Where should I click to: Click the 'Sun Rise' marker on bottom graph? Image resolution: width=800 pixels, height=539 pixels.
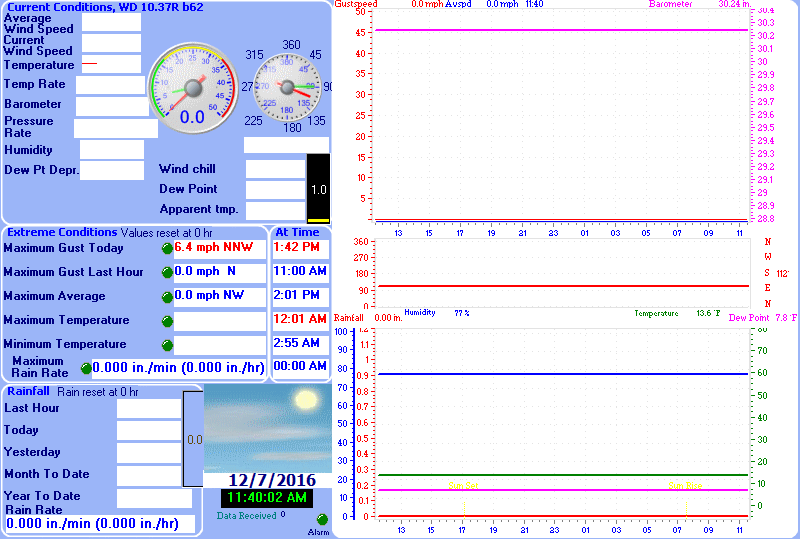685,485
